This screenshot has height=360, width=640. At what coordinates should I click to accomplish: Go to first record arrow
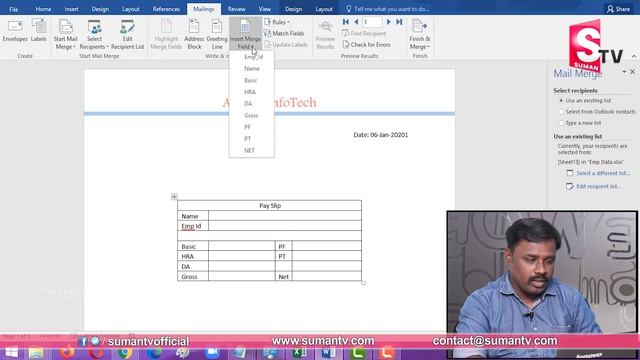[x=346, y=22]
